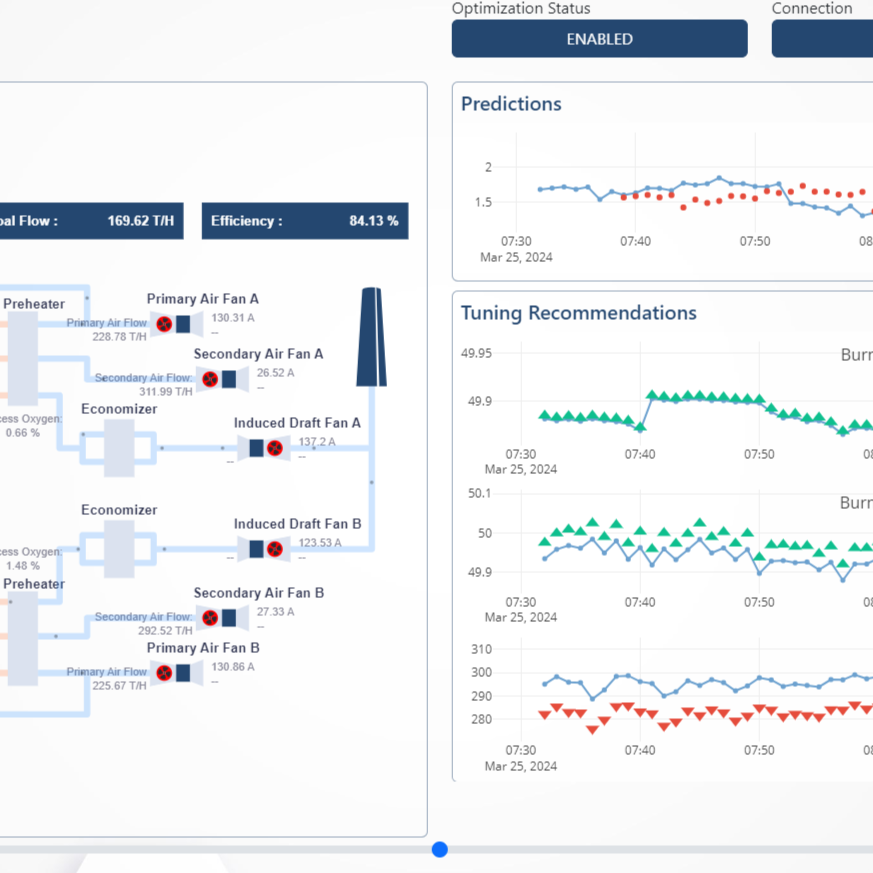
Task: Click the exhaust stack chimney icon
Action: click(x=372, y=337)
